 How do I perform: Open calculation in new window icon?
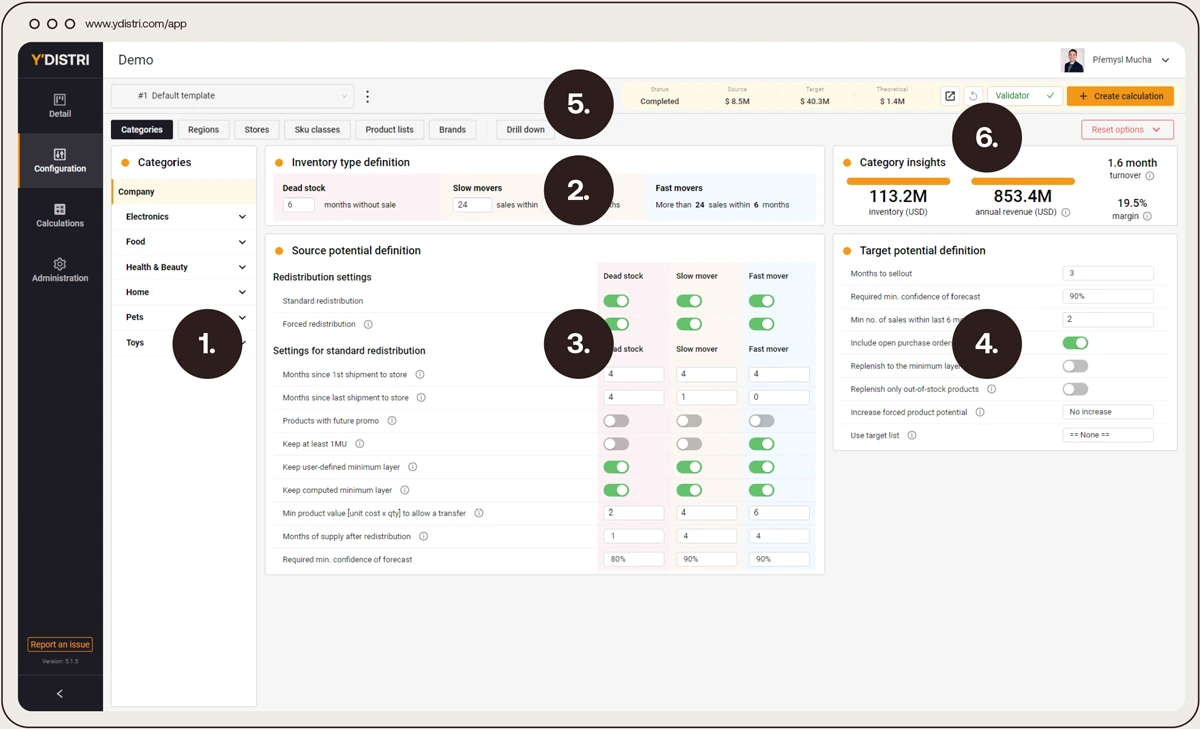[x=950, y=96]
